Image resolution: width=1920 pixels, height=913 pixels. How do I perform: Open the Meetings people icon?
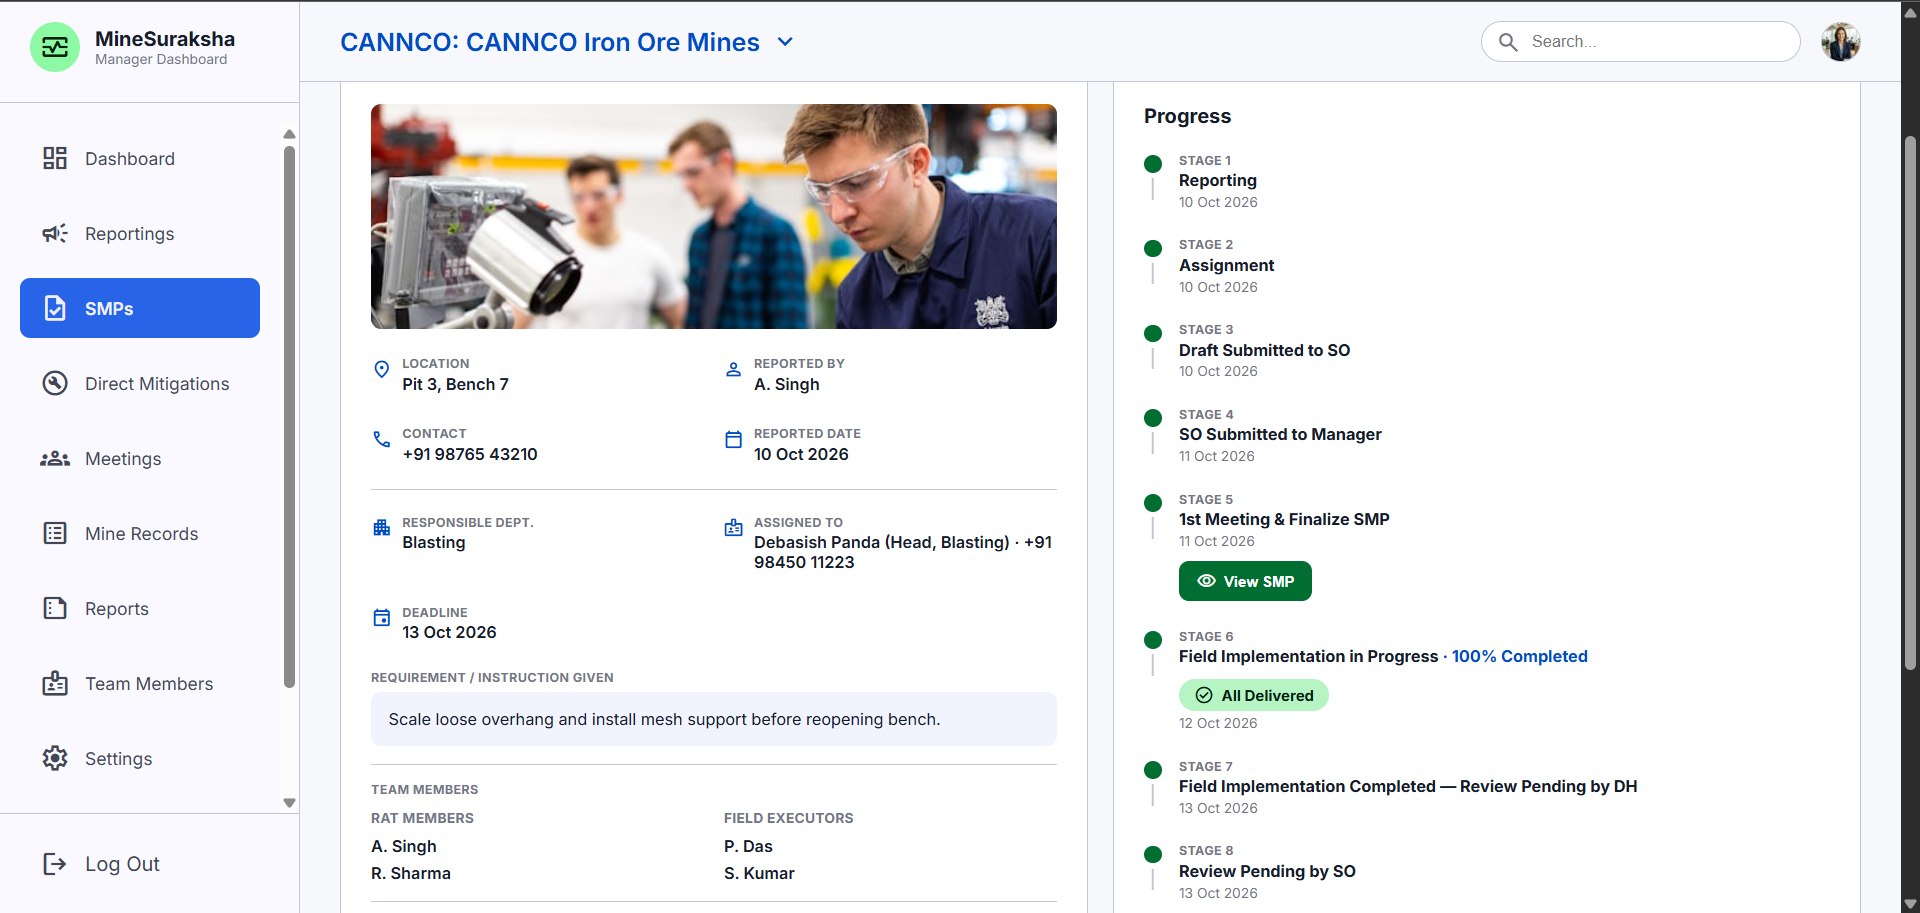55,458
